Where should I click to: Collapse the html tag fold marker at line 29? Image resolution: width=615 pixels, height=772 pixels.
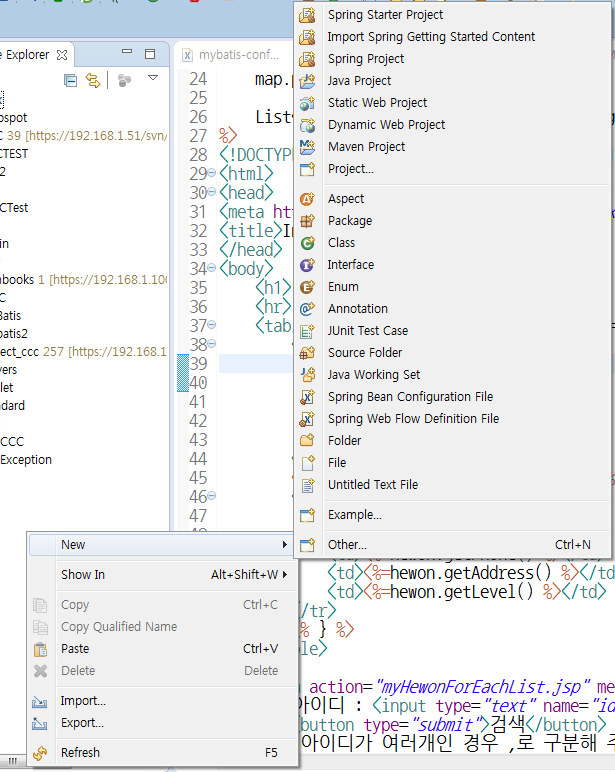212,173
